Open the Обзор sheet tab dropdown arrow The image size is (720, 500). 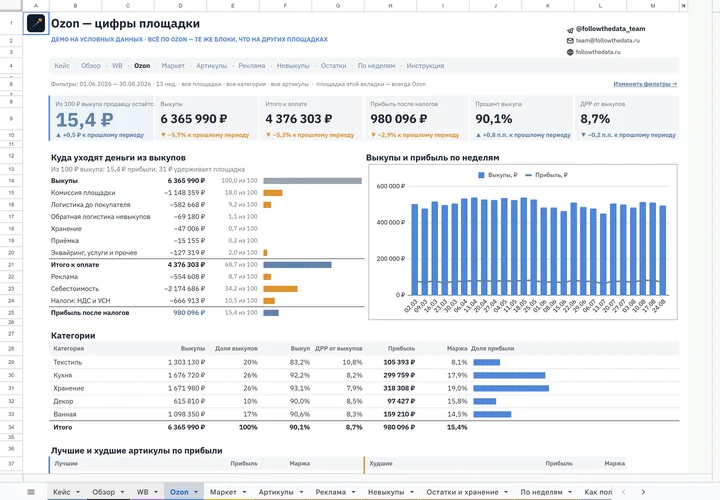click(x=122, y=492)
